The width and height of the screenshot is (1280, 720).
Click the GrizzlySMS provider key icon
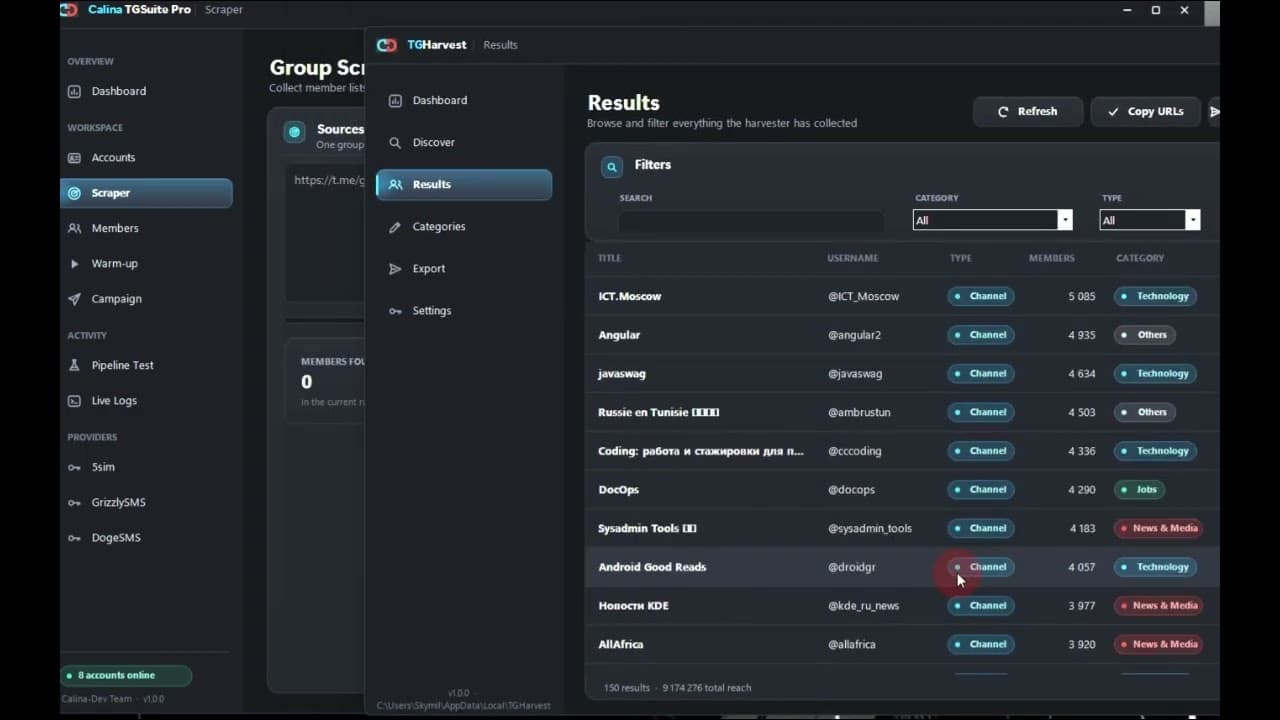(x=74, y=503)
